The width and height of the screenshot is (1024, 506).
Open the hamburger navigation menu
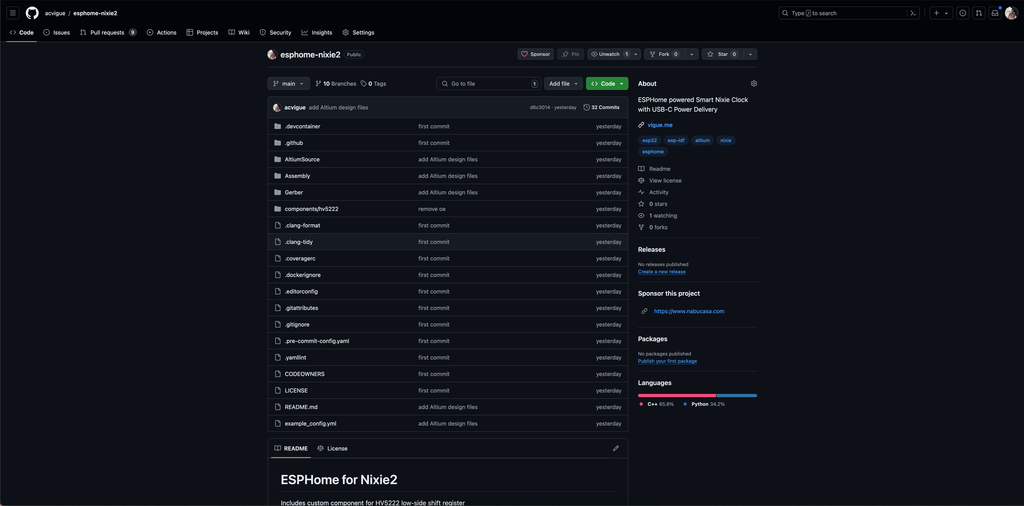13,13
